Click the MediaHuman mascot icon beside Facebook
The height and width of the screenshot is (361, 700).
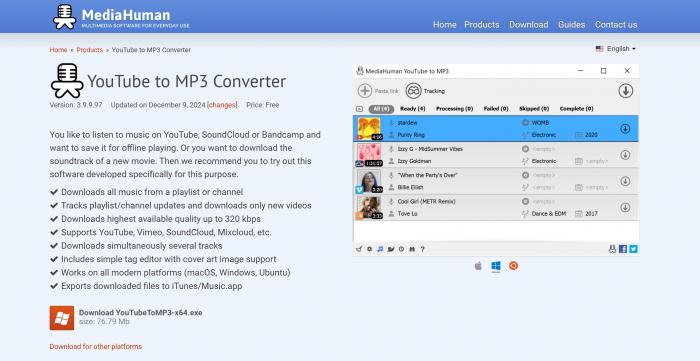click(612, 249)
